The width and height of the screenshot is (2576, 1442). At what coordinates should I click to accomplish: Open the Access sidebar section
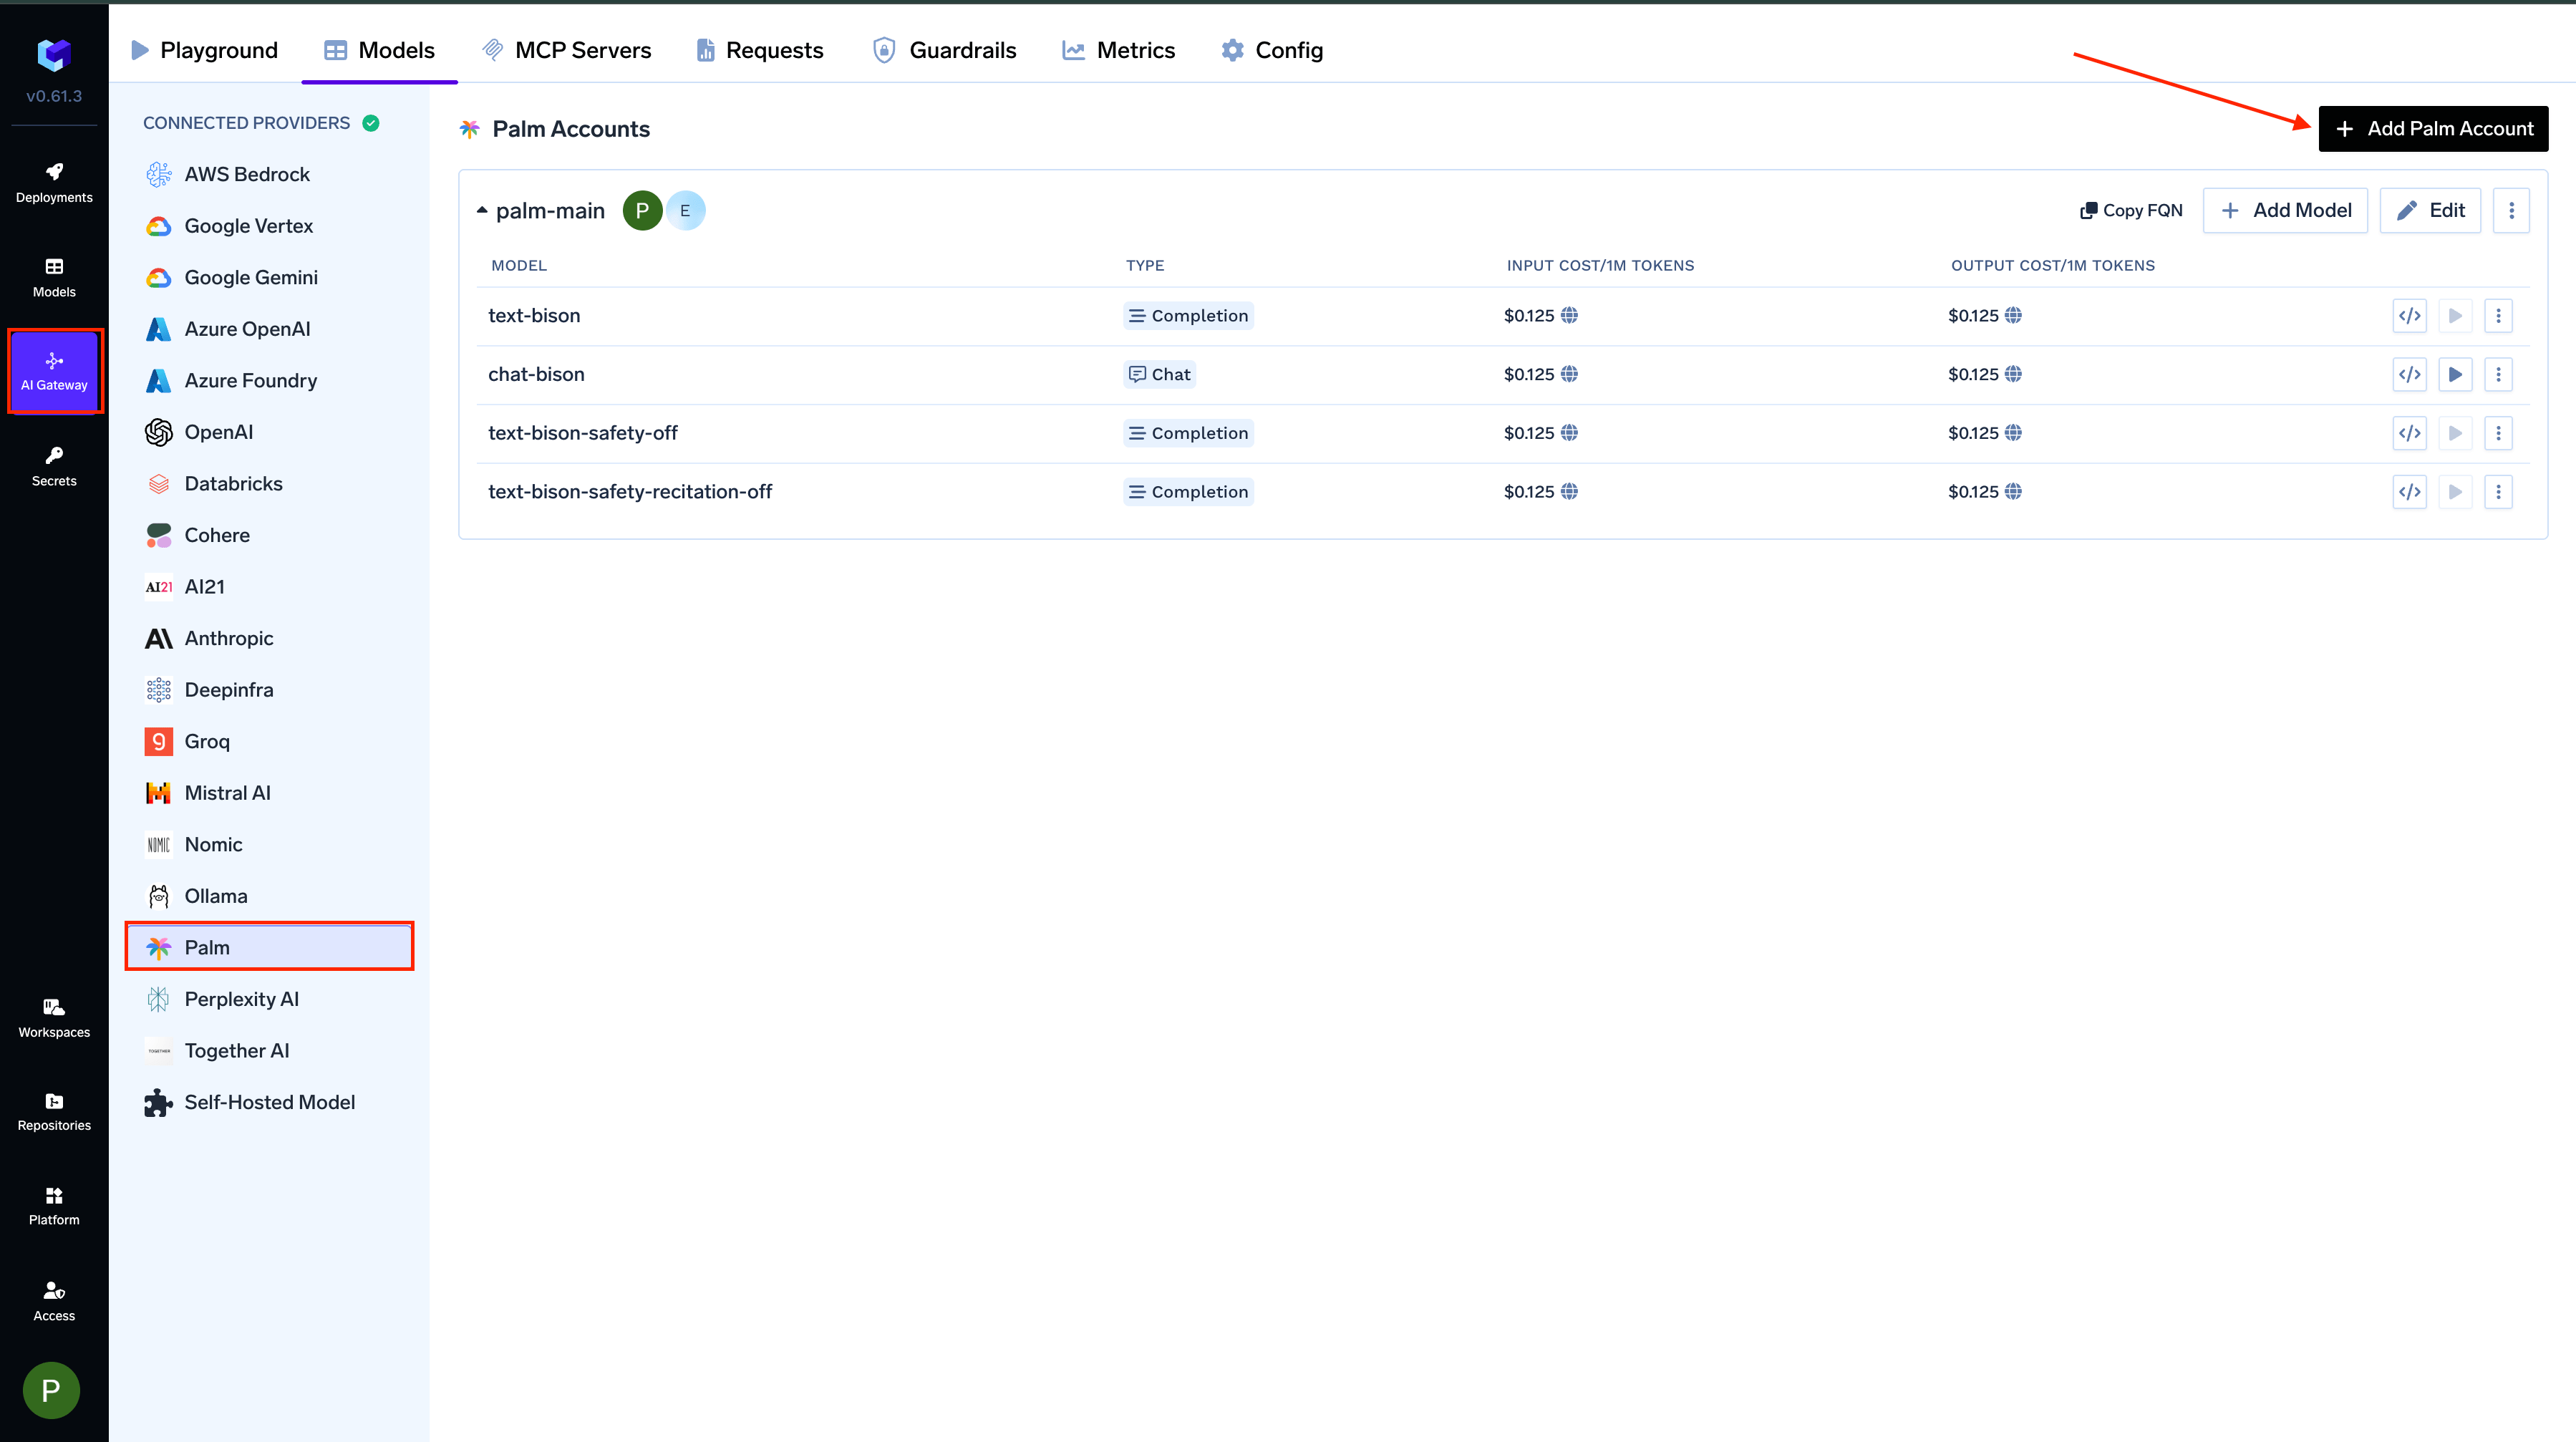point(54,1301)
